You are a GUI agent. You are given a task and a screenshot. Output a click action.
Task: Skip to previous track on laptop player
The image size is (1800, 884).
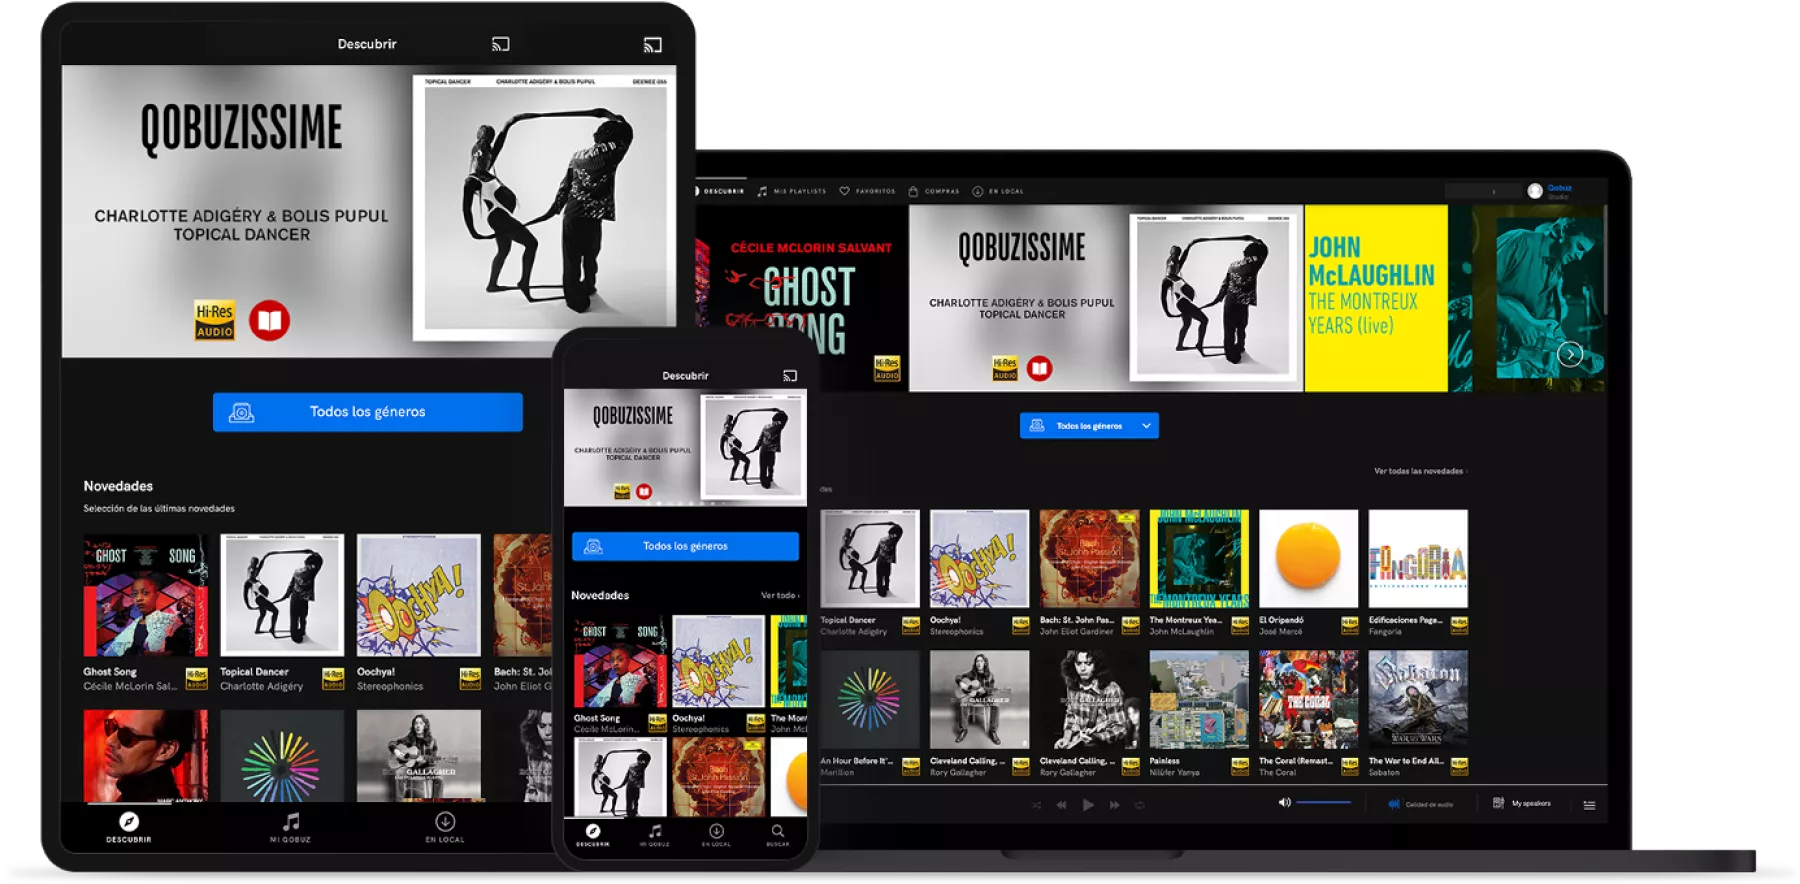[x=1061, y=805]
